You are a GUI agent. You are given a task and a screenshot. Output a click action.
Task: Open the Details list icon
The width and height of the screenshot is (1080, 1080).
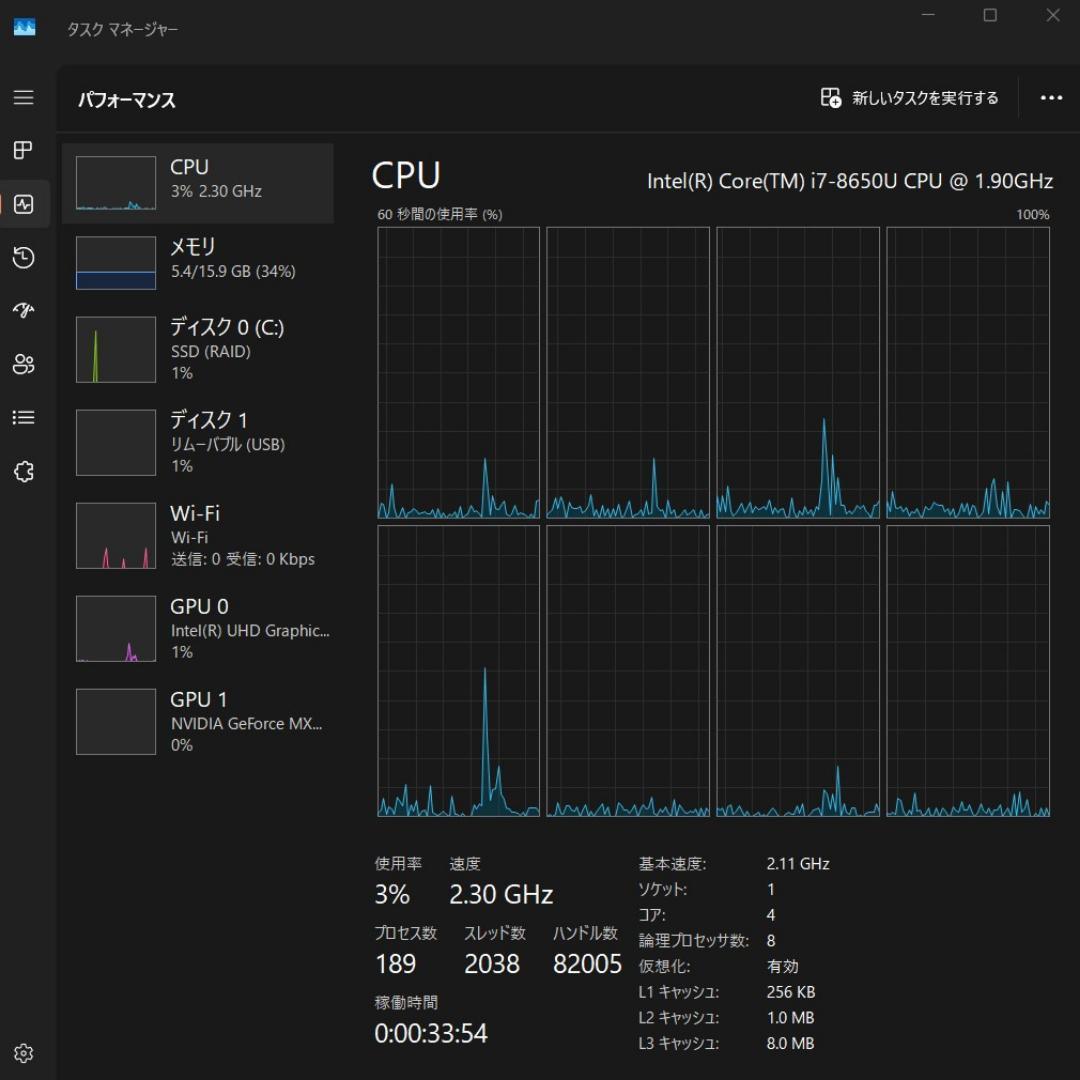[23, 418]
